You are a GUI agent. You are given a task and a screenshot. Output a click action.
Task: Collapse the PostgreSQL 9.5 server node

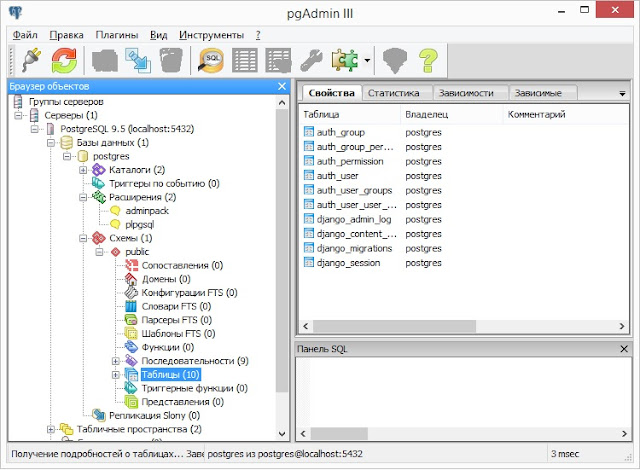[34, 129]
